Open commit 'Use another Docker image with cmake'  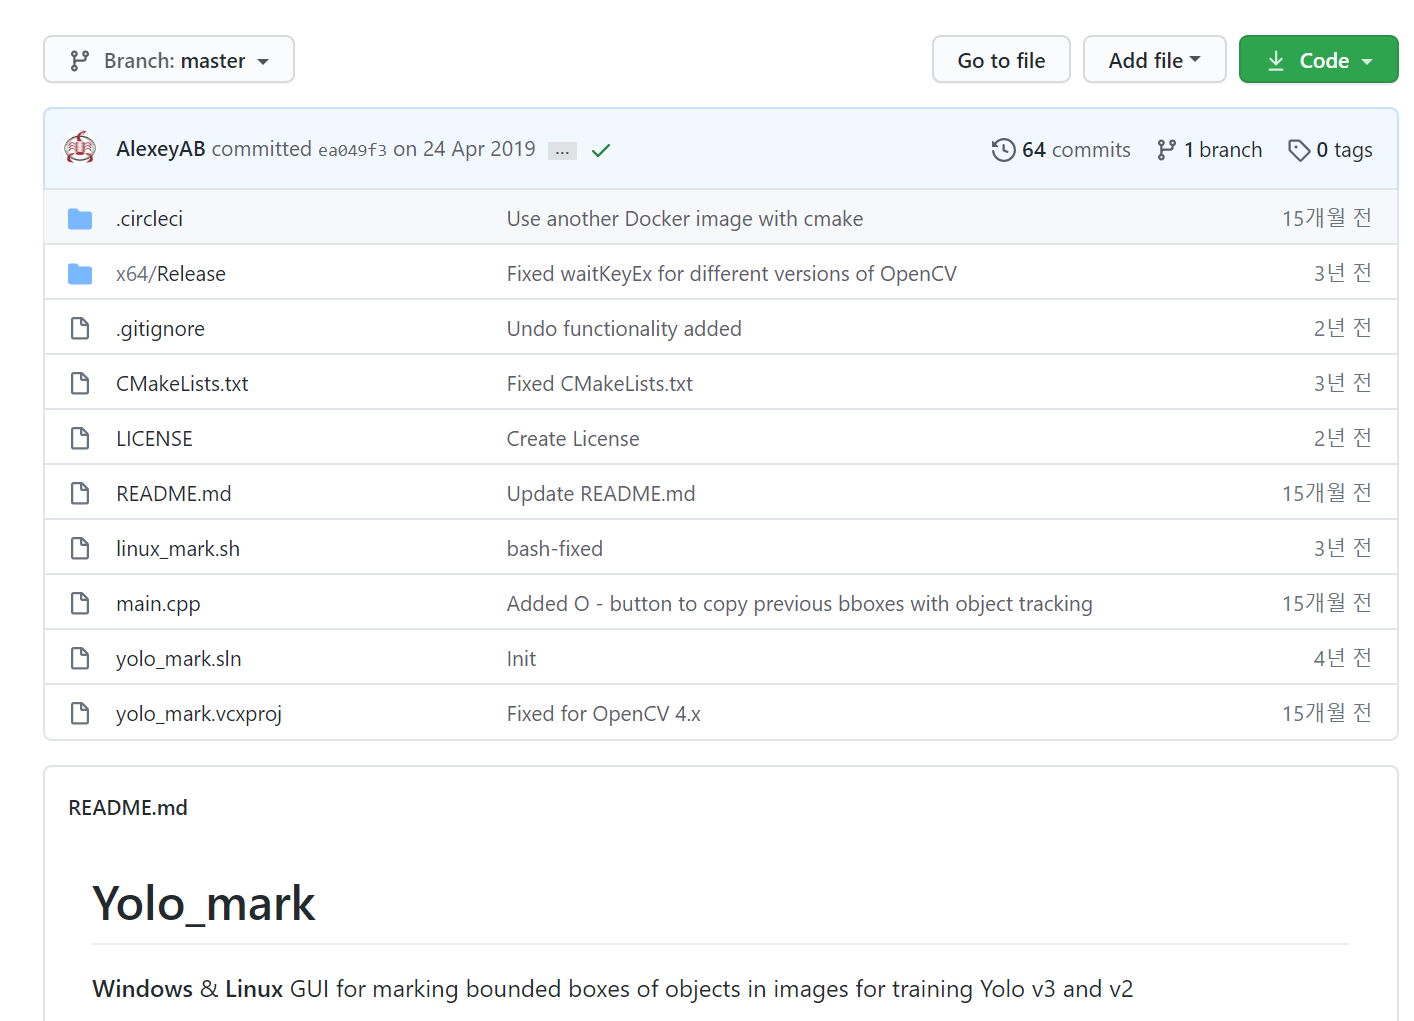point(685,219)
